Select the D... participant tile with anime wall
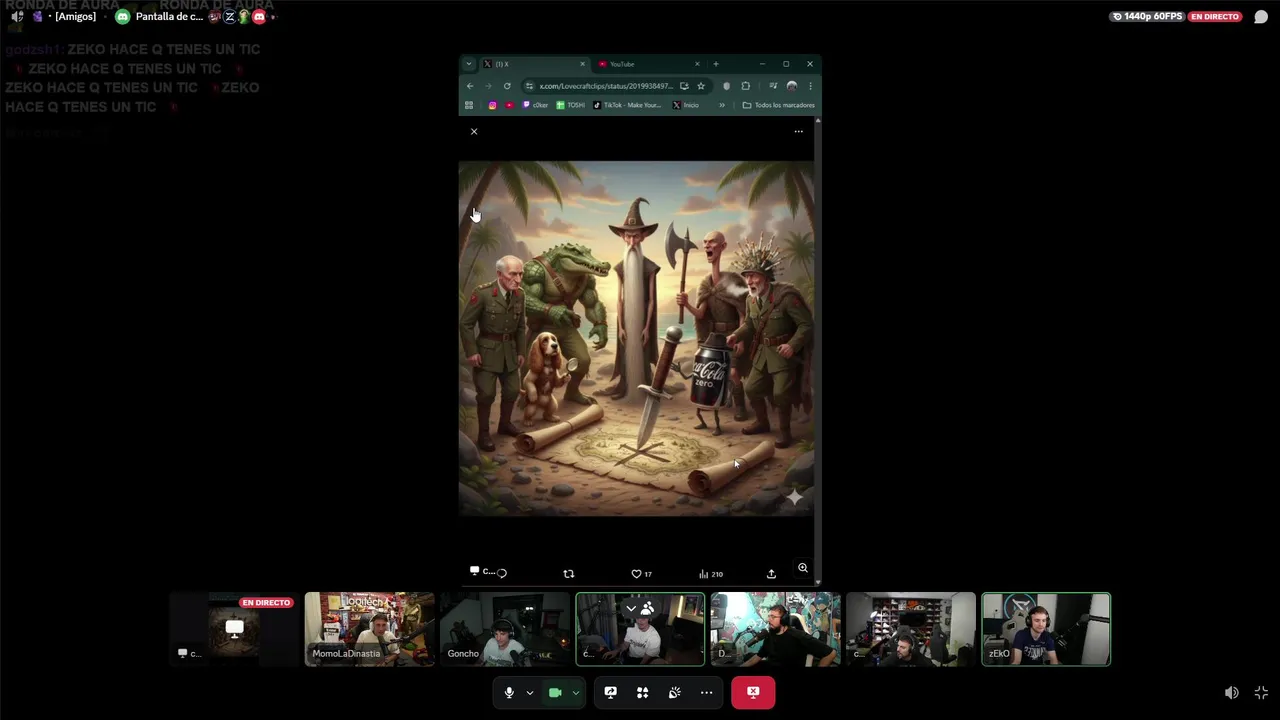 click(x=775, y=629)
